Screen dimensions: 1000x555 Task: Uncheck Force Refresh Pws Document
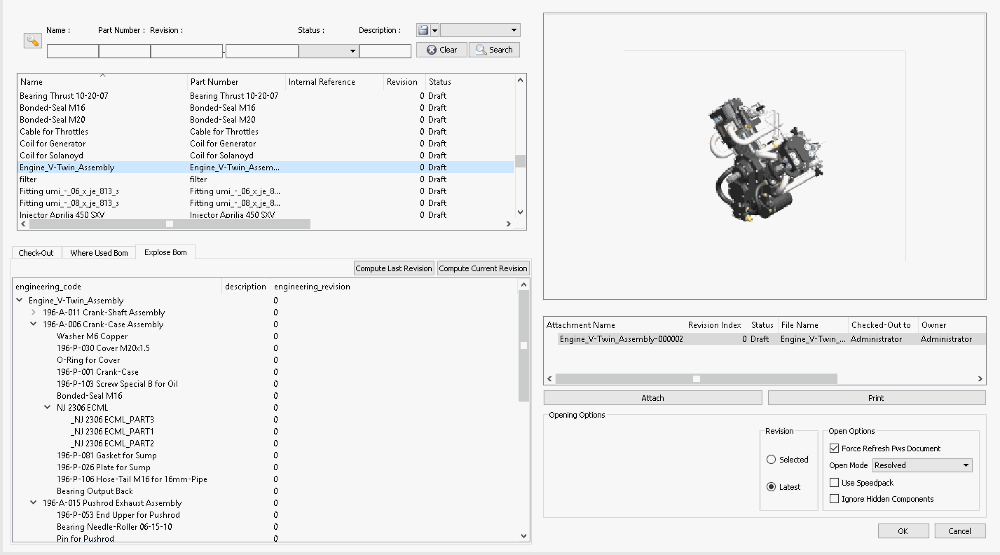coord(835,448)
